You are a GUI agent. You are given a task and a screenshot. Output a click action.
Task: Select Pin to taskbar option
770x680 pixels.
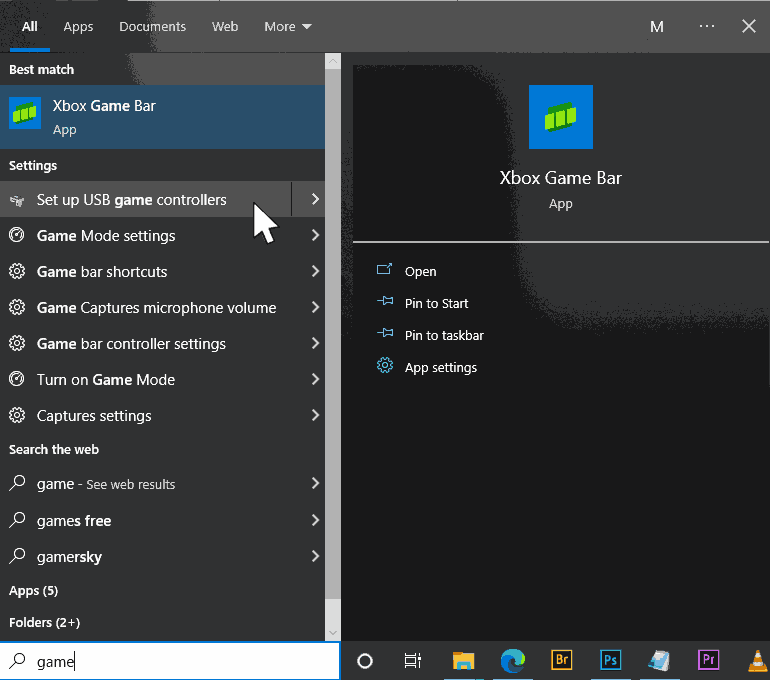(444, 335)
